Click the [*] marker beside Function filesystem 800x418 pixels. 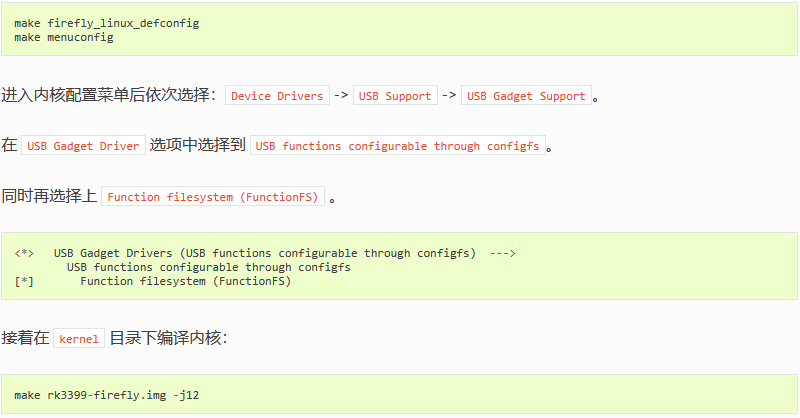coord(24,281)
